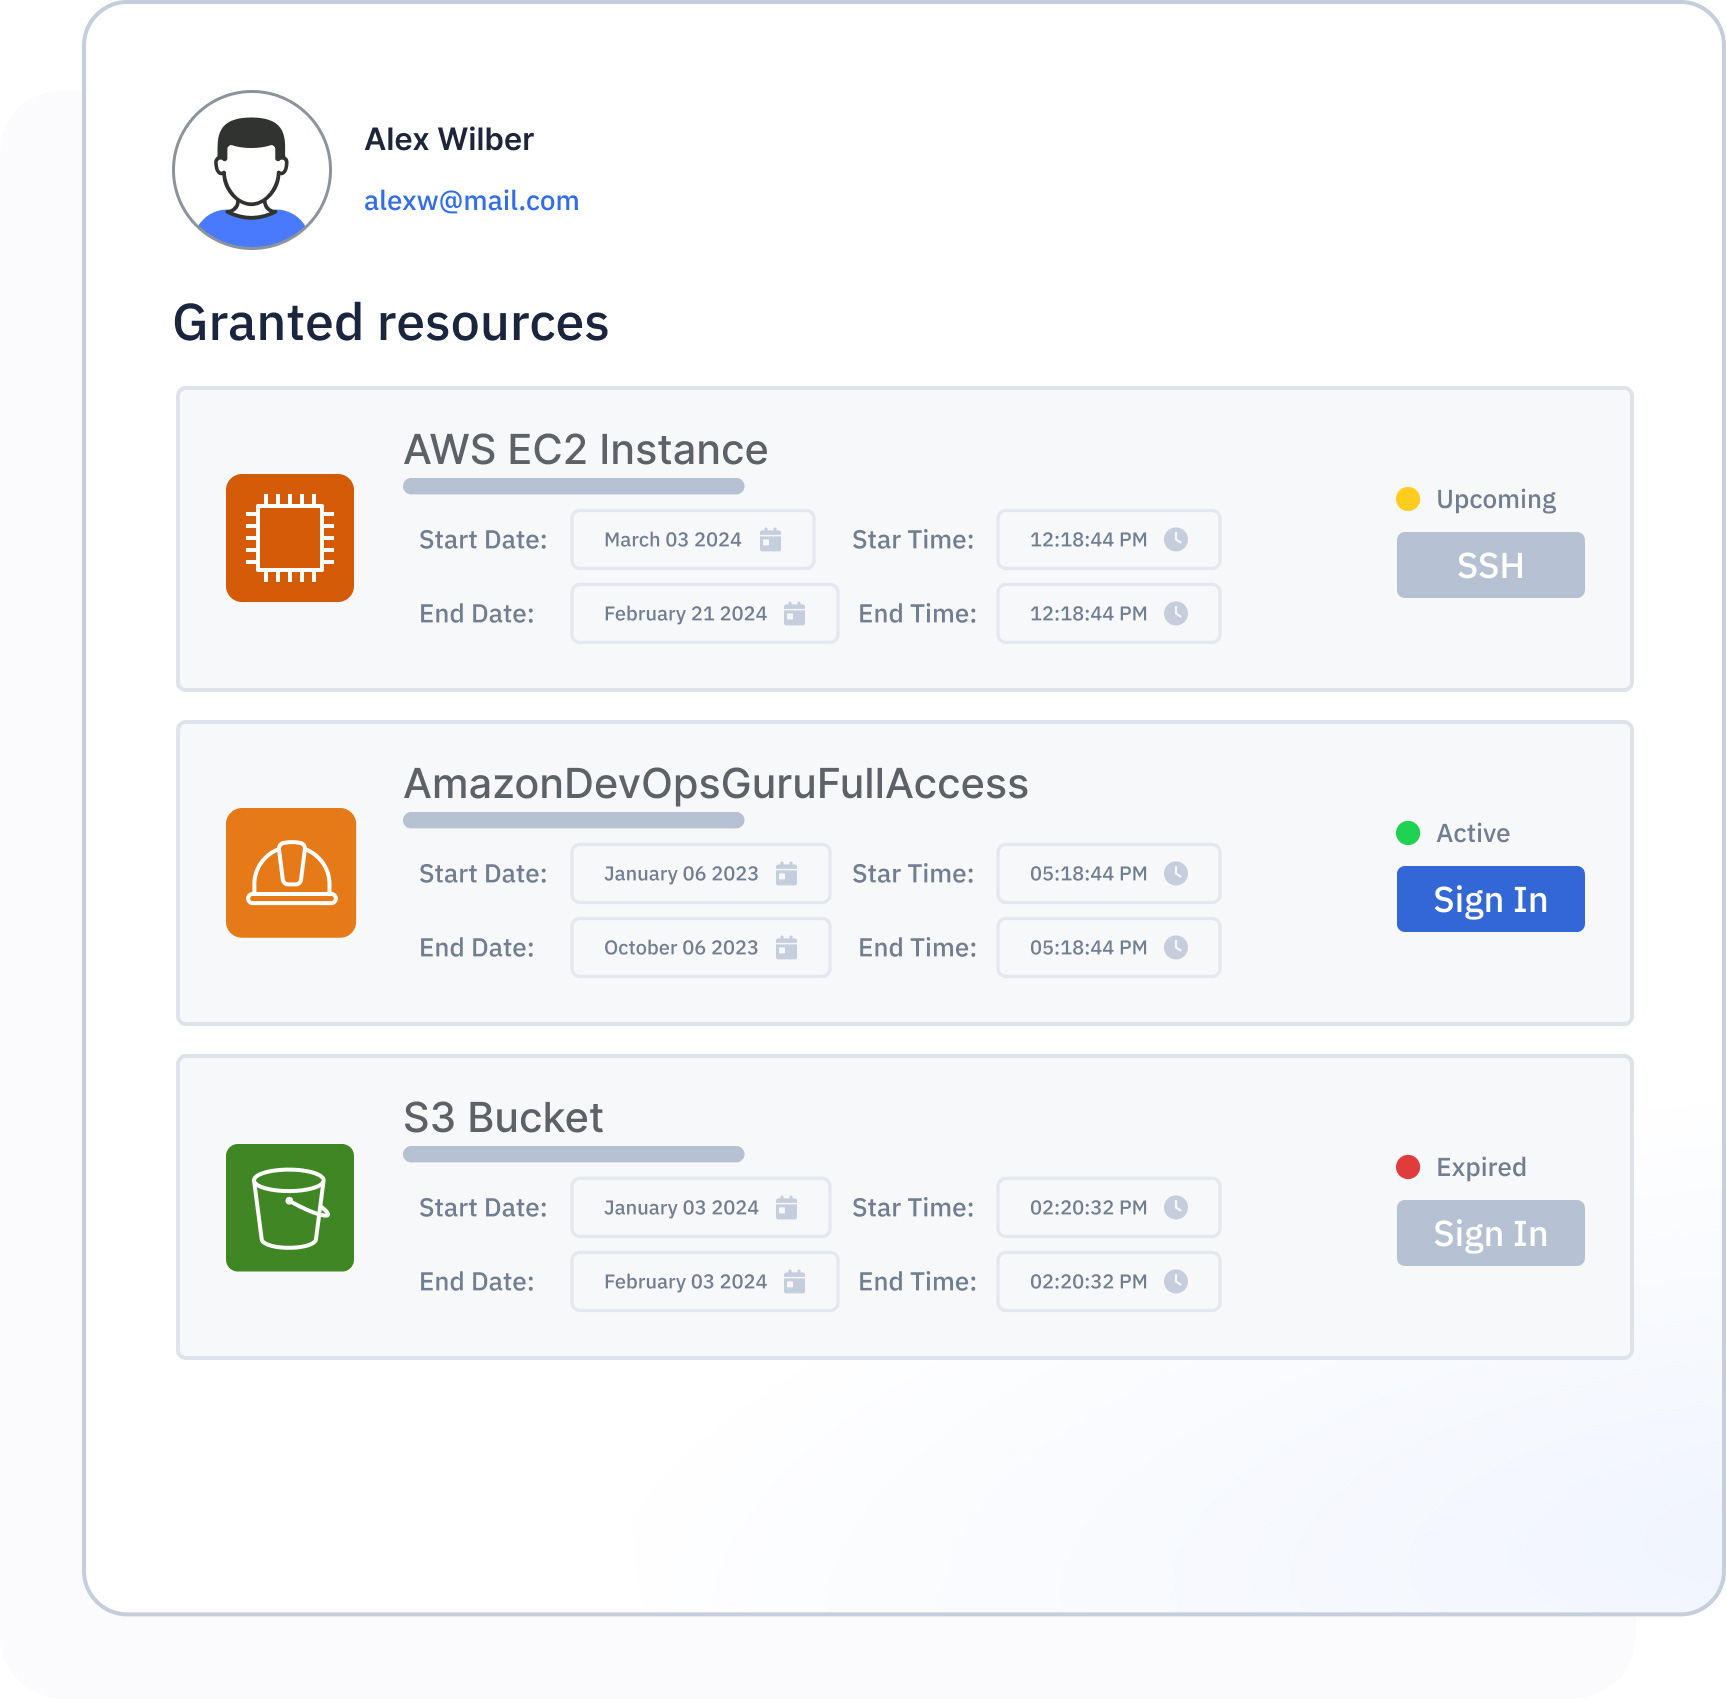
Task: Open clock picker for S3 Bucket end time
Action: (1176, 1282)
